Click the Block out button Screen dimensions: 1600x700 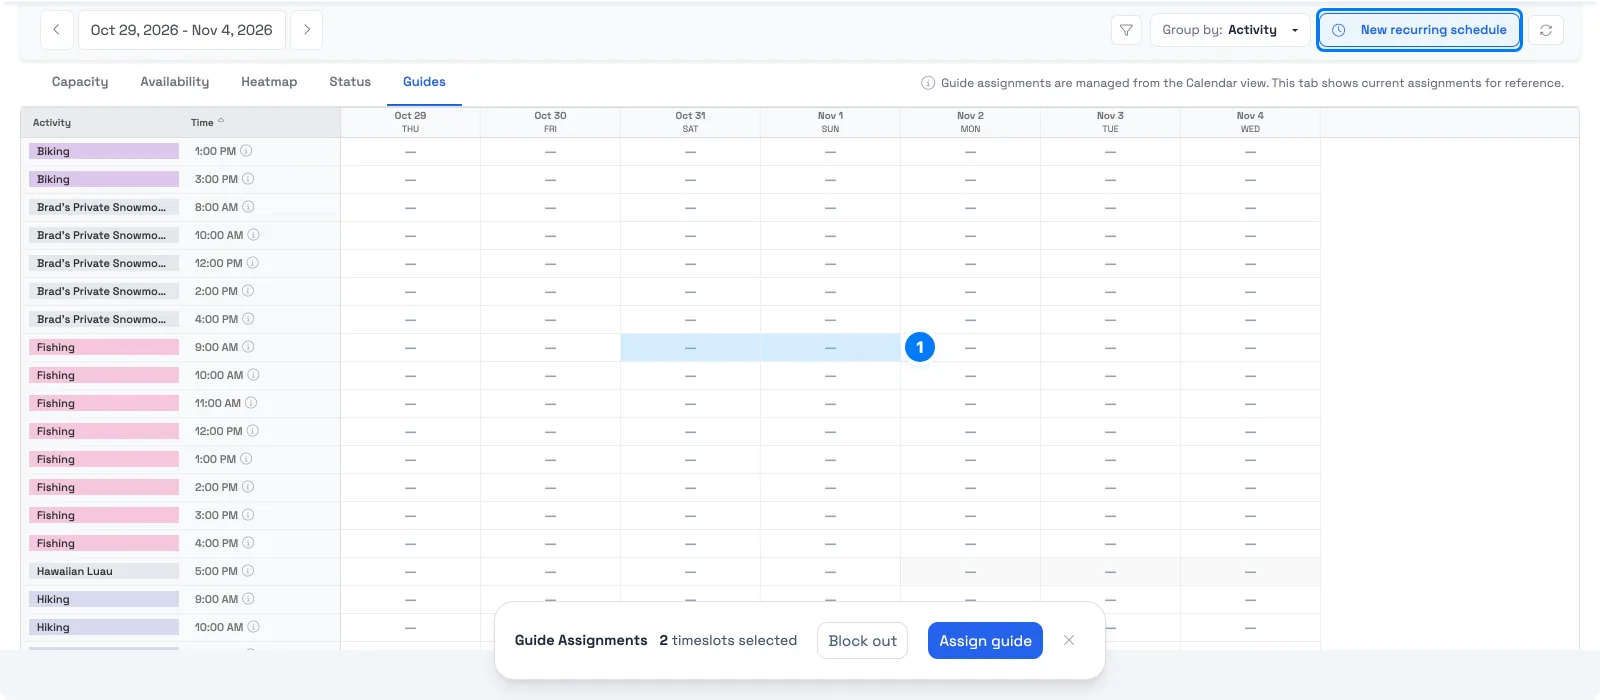tap(862, 640)
